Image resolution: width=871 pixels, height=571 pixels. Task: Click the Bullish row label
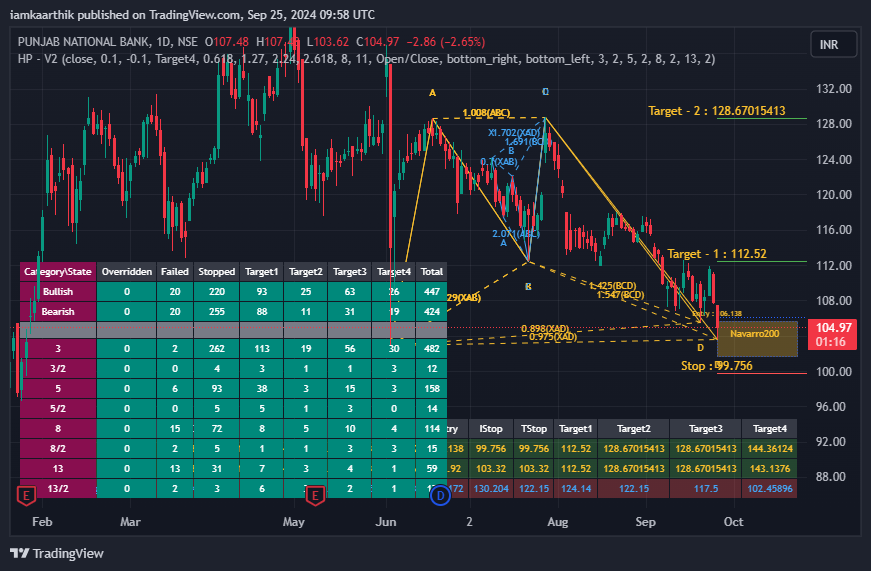coord(58,292)
